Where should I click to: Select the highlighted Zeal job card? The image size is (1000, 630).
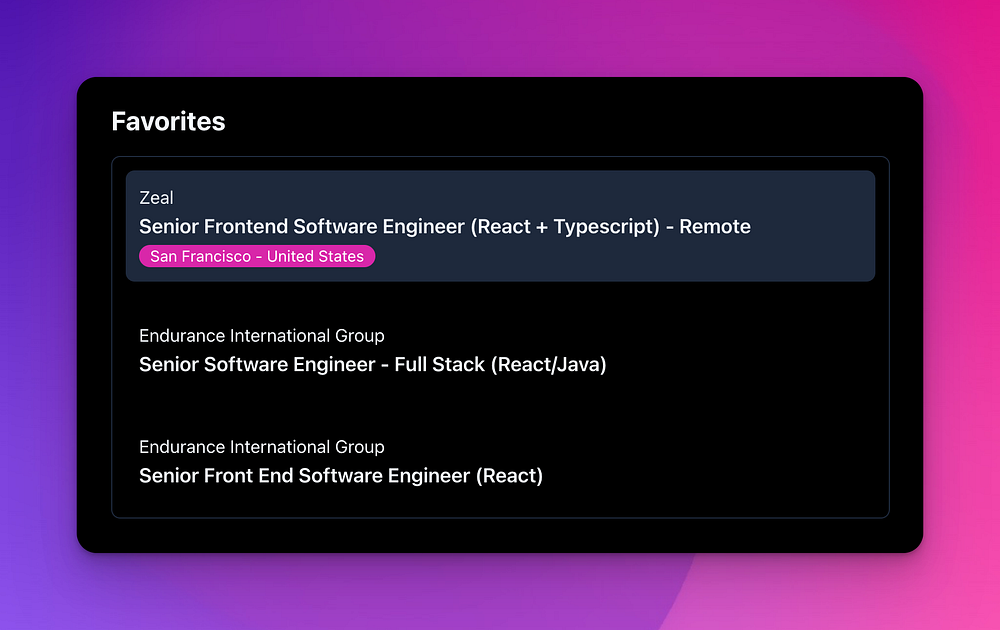(x=500, y=226)
